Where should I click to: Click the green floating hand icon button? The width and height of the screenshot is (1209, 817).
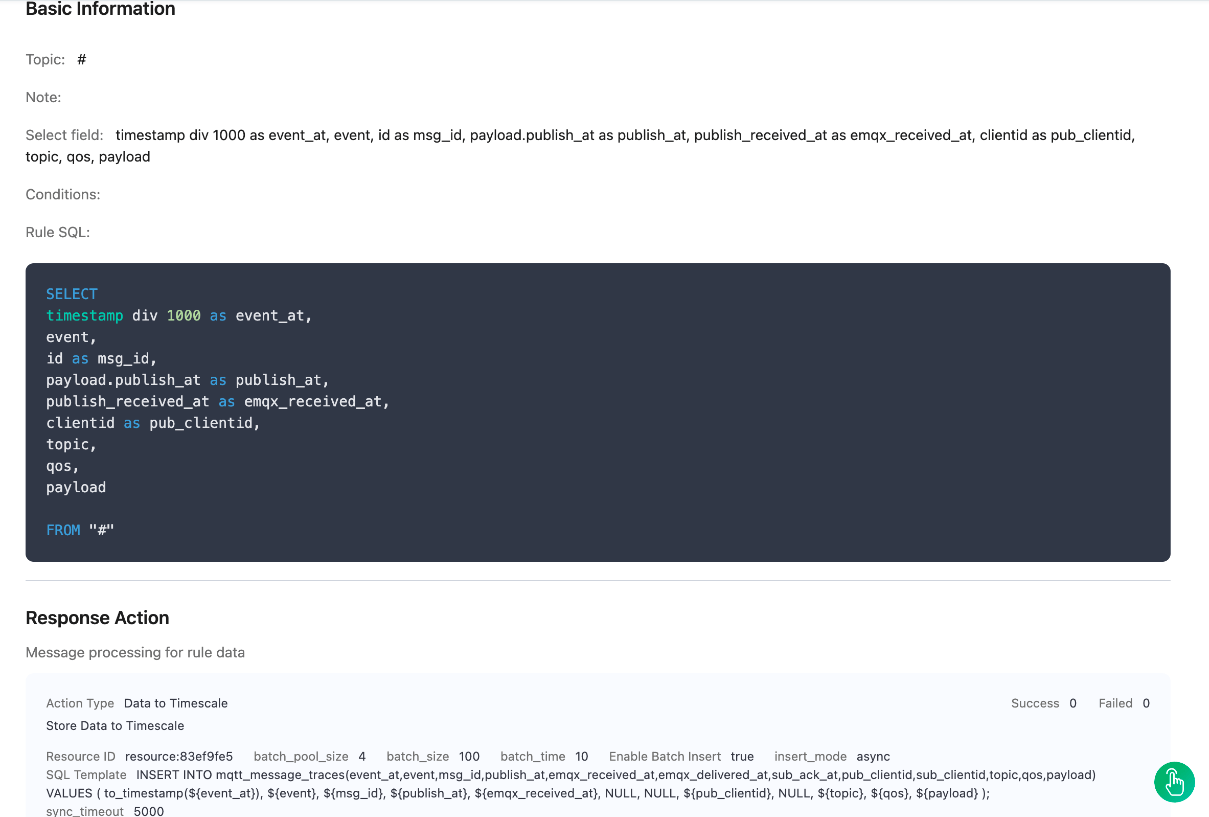pos(1174,782)
